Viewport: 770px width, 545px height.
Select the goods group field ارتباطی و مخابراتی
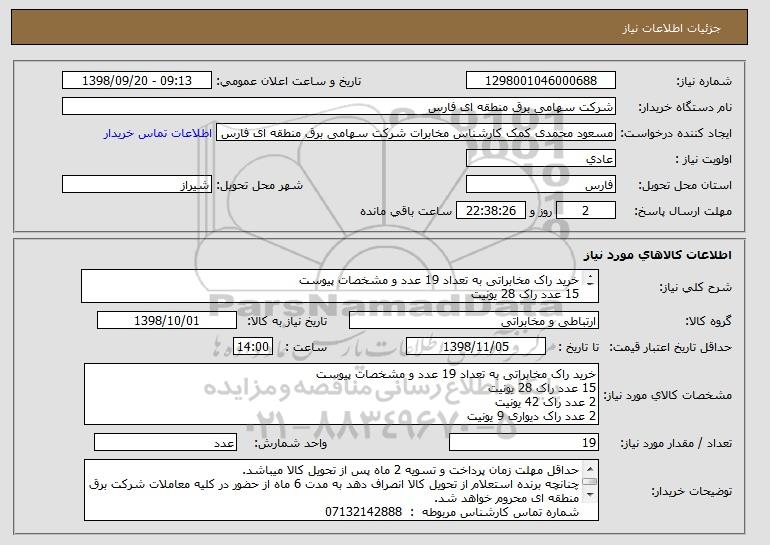pos(474,321)
